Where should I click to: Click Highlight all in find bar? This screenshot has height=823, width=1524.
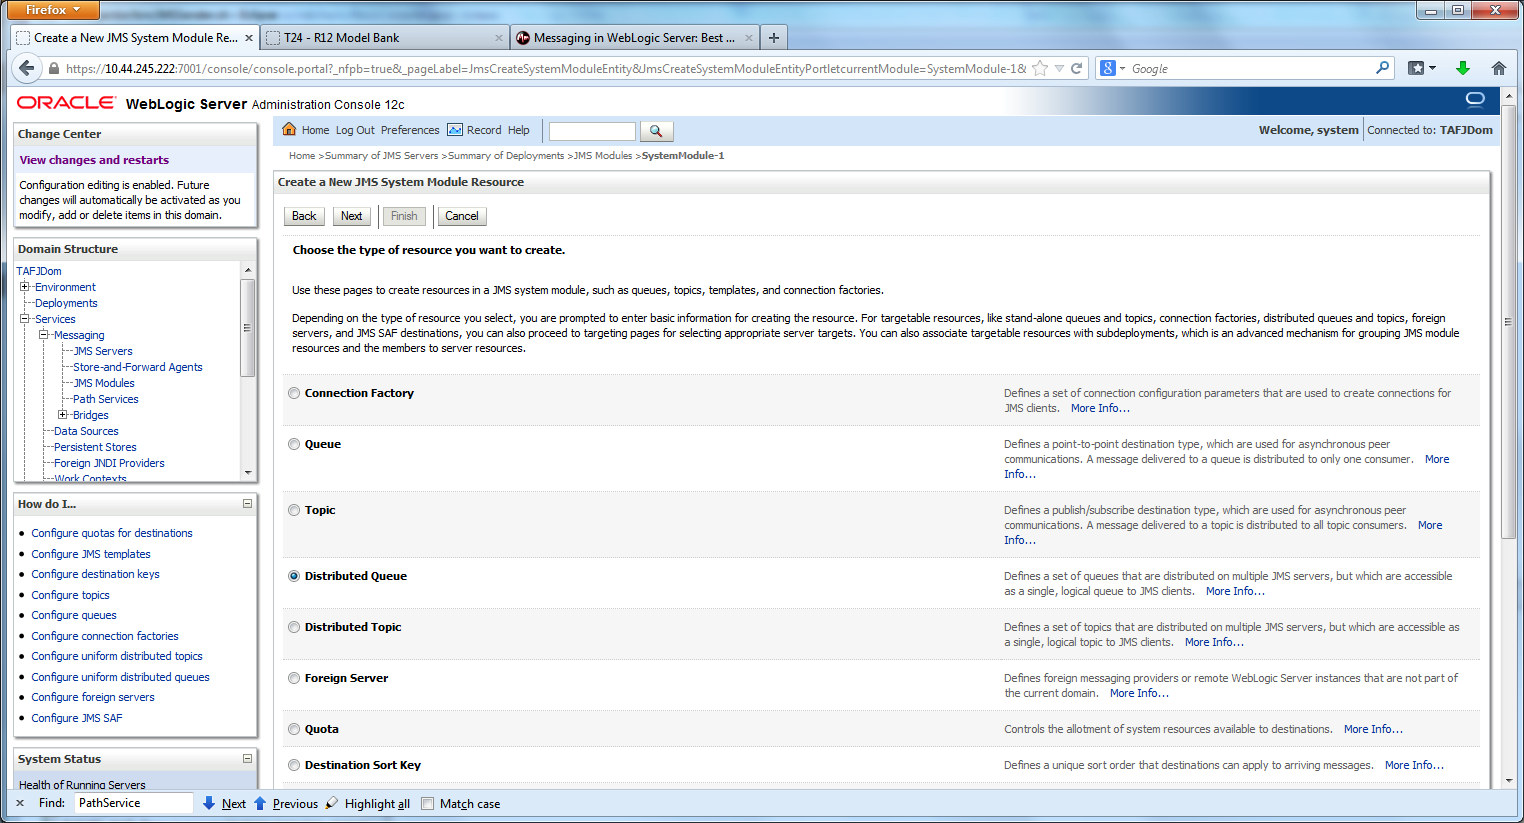(x=368, y=804)
